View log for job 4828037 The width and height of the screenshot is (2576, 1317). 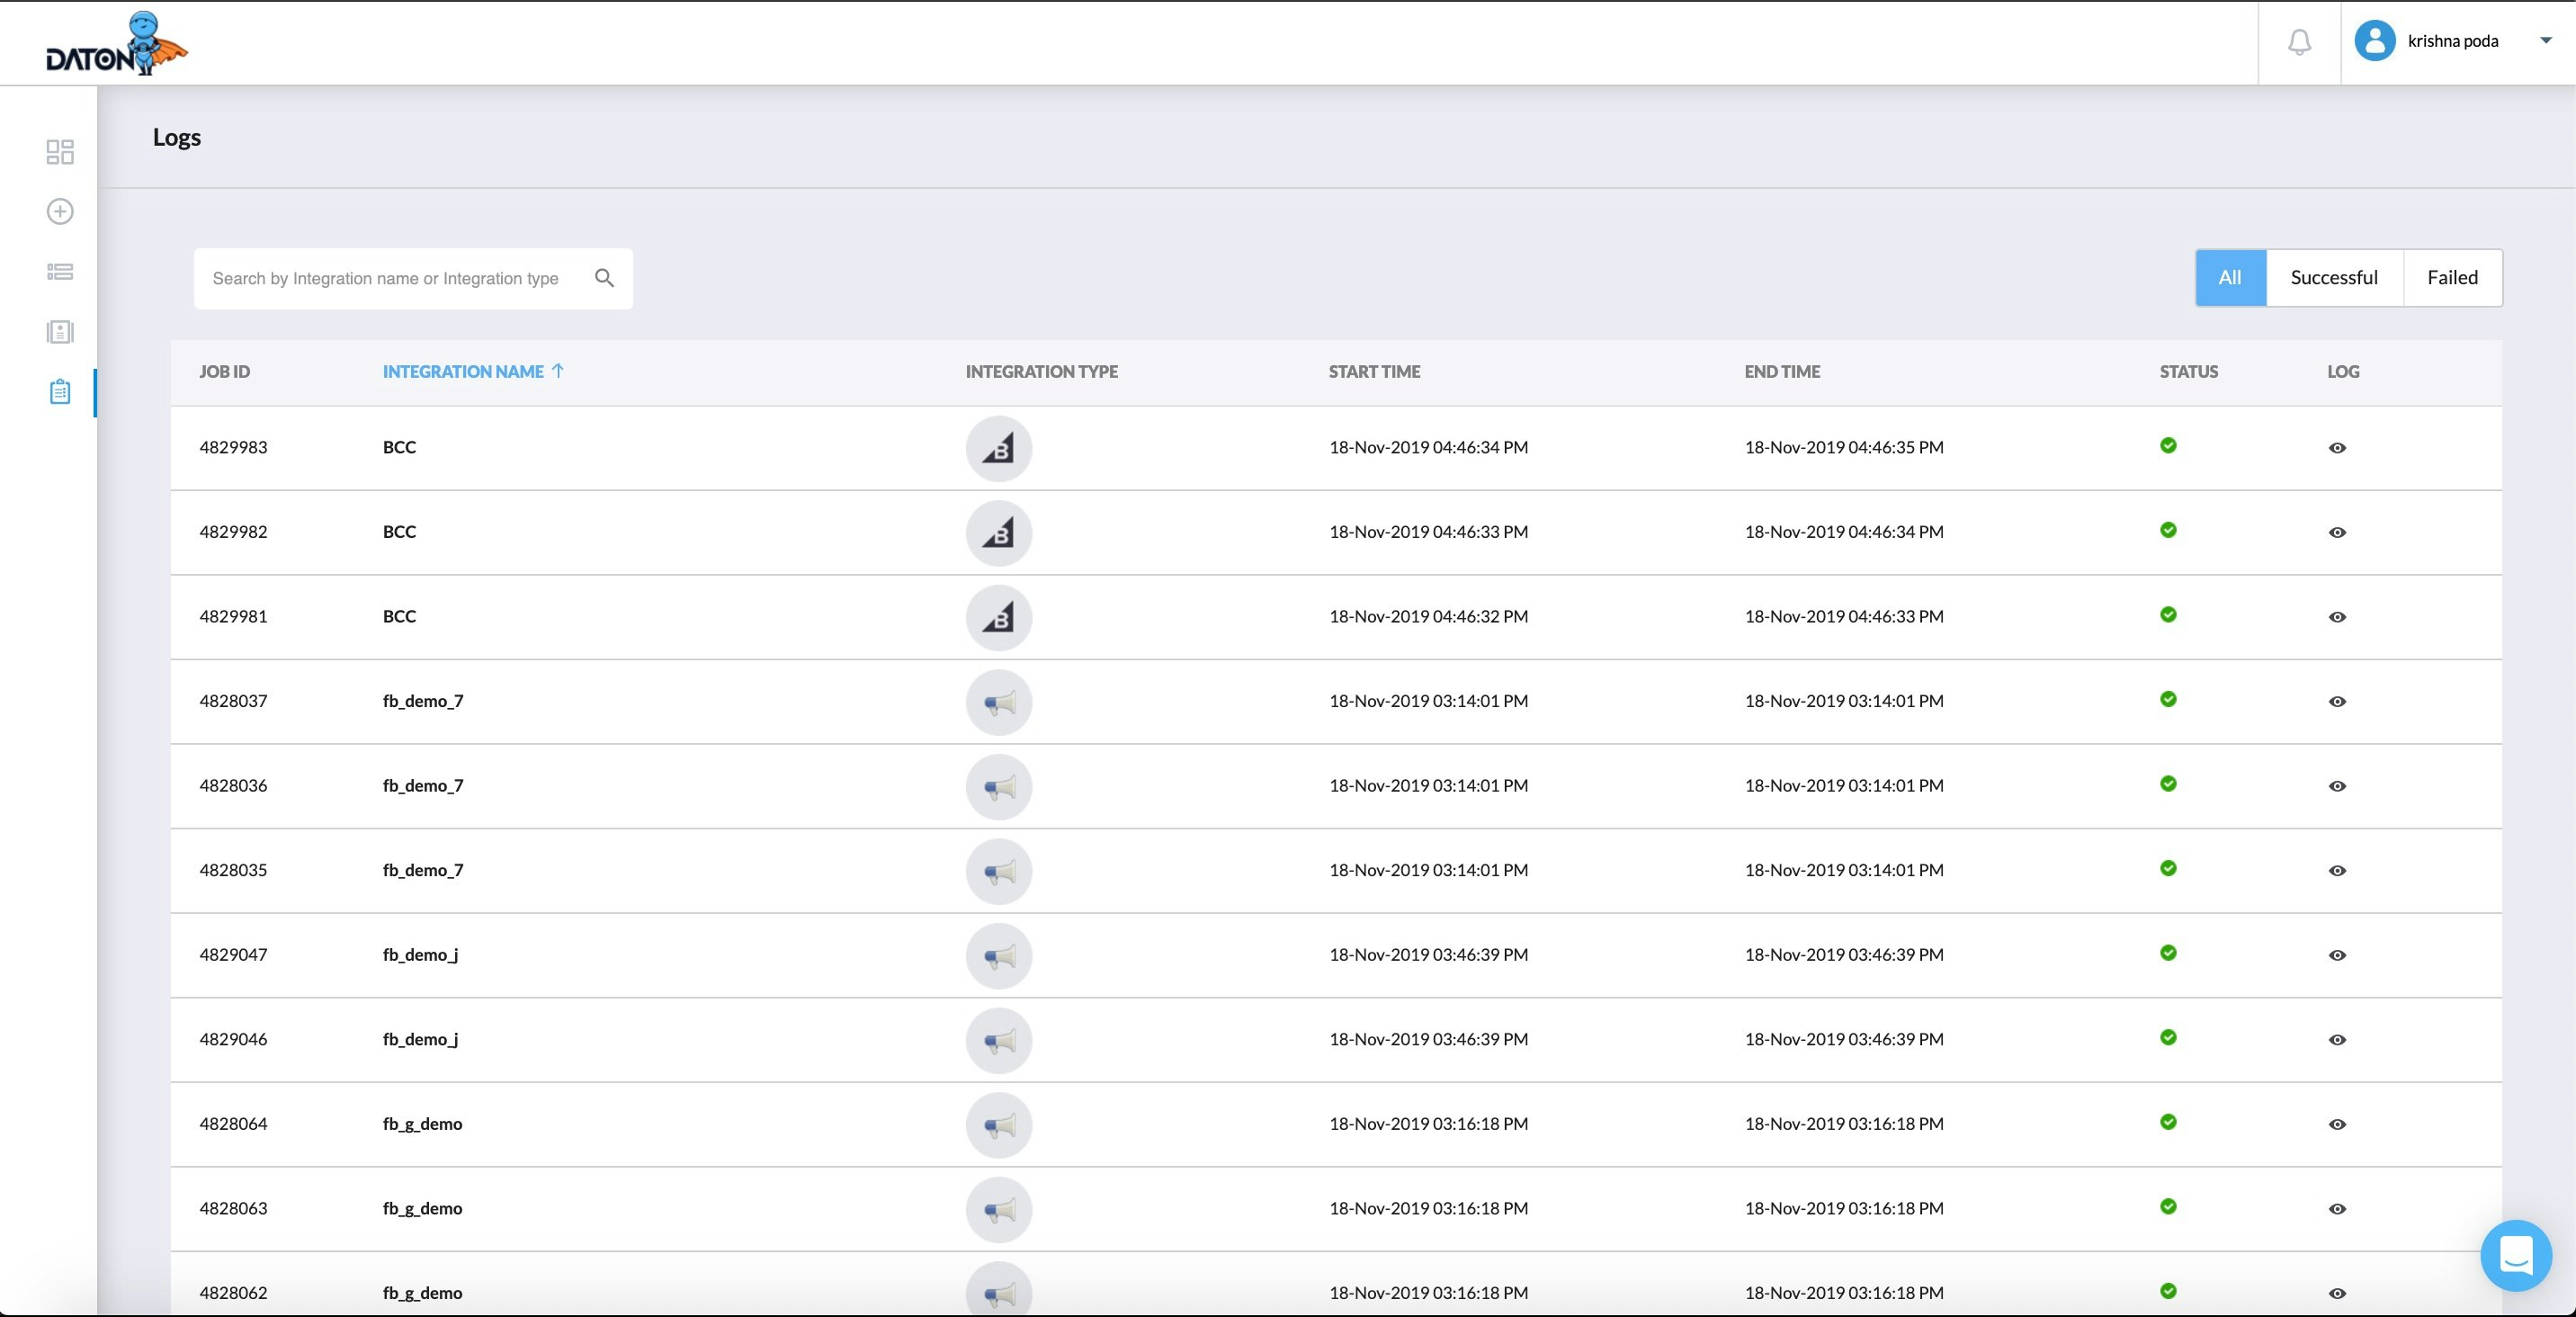(2337, 702)
